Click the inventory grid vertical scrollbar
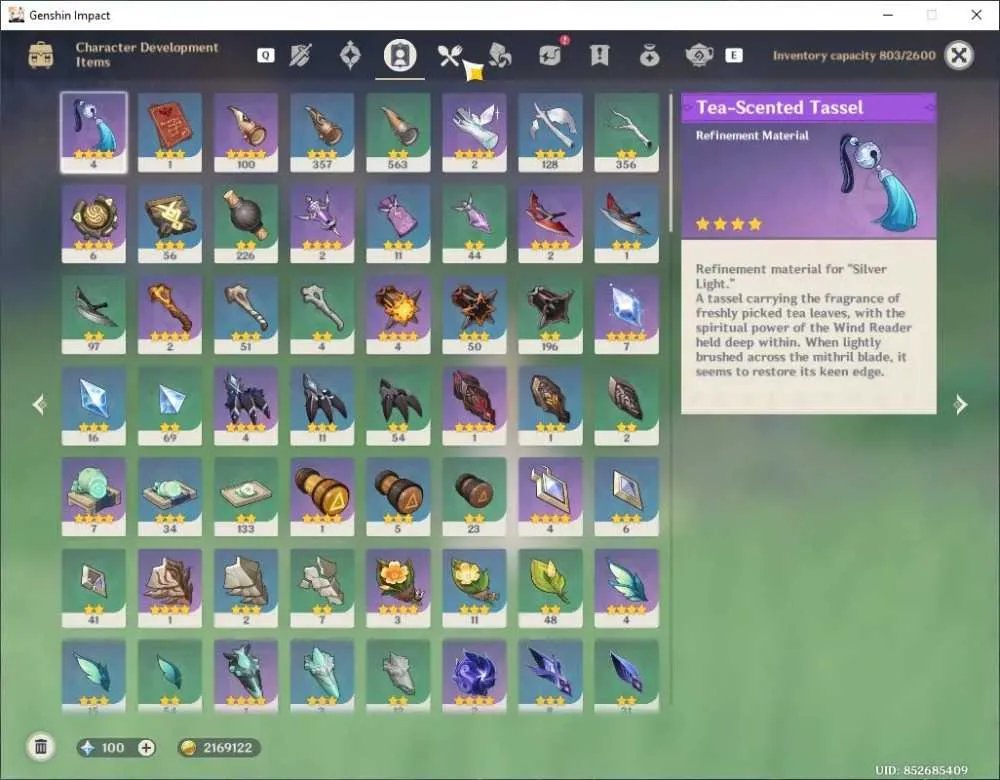1000x780 pixels. (670, 163)
